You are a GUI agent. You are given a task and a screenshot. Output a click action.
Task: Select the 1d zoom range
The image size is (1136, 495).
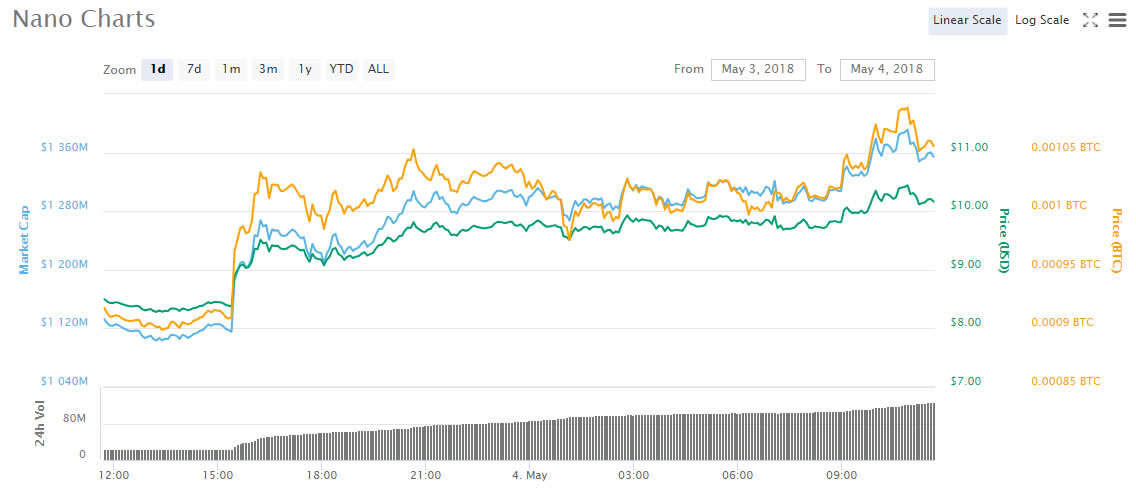(x=157, y=69)
